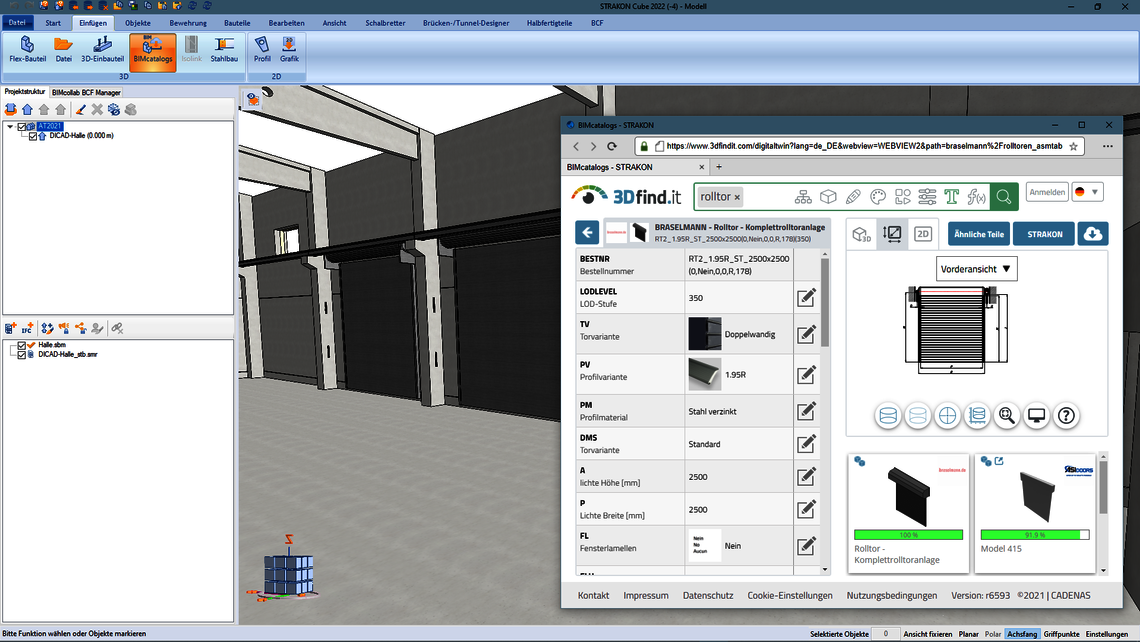
Task: Edit the Profilmaterial row with its pencil icon
Action: (806, 411)
